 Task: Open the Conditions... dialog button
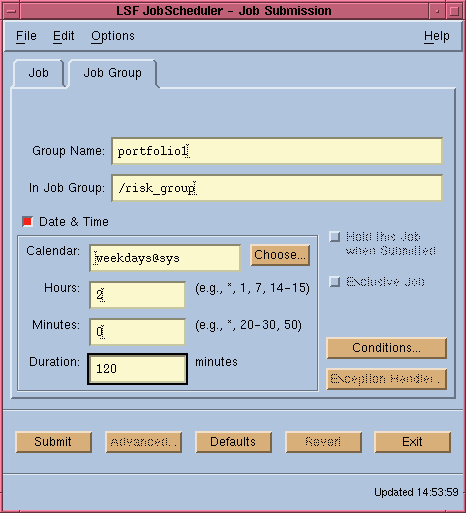(386, 348)
